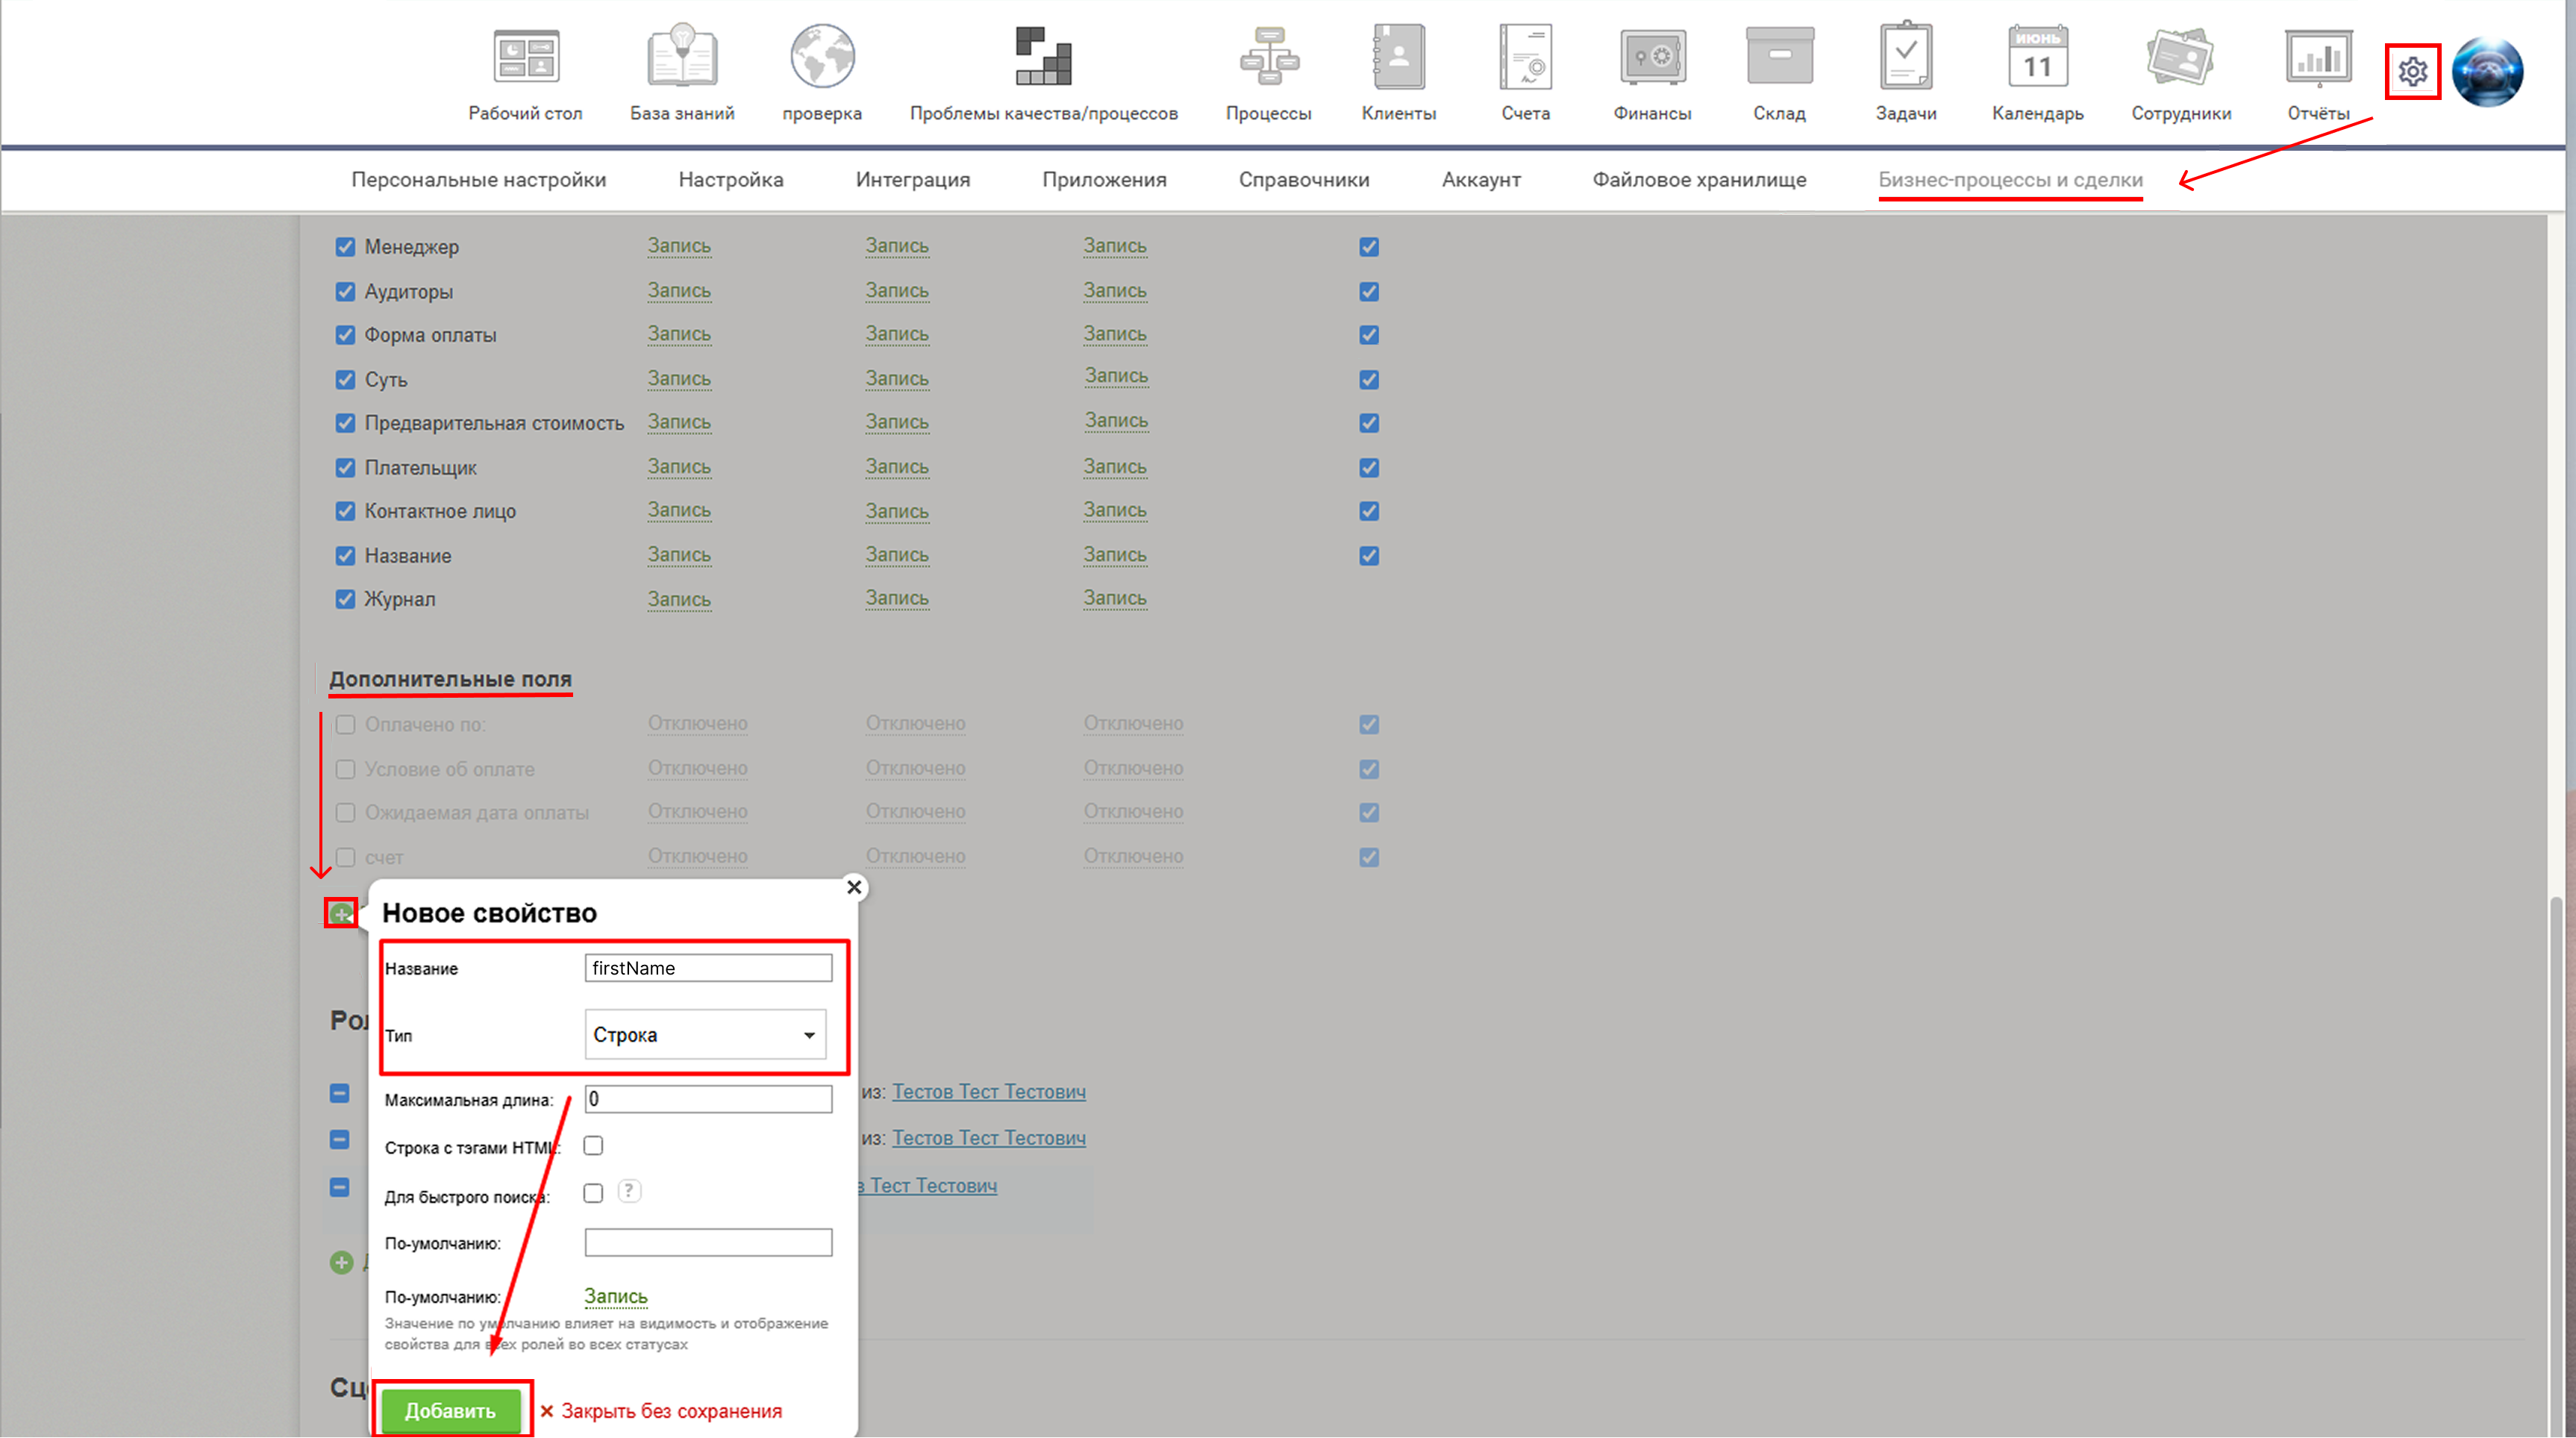
Task: Open the Интеграция tab
Action: point(912,180)
